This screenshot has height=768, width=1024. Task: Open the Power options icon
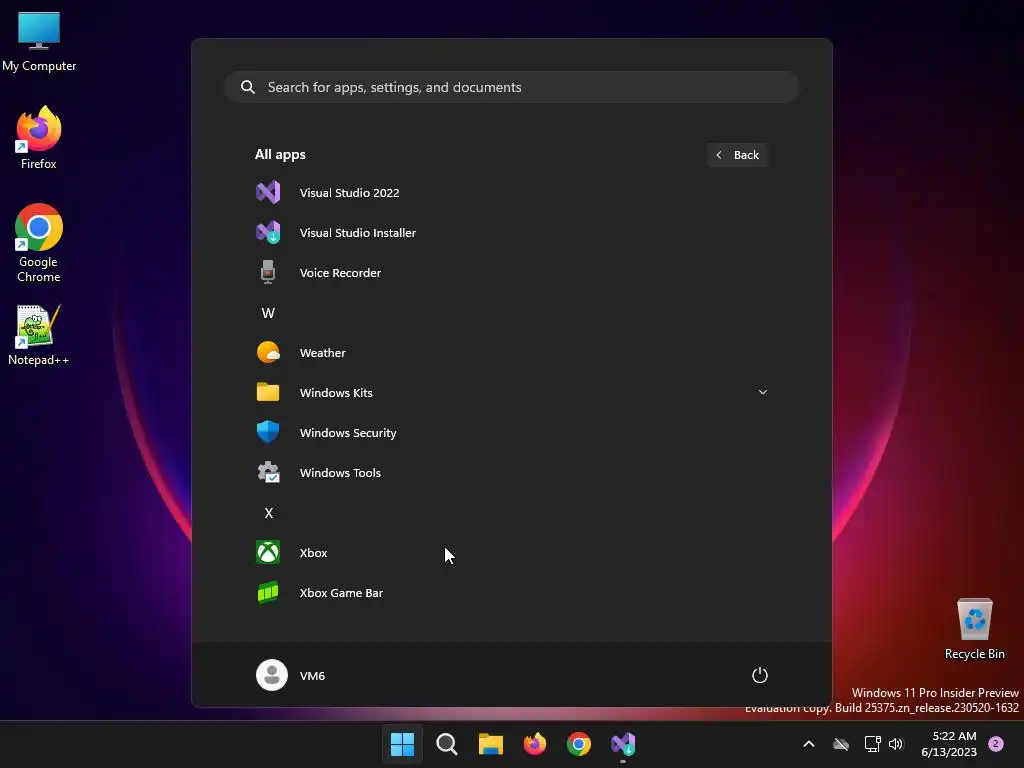click(x=760, y=675)
